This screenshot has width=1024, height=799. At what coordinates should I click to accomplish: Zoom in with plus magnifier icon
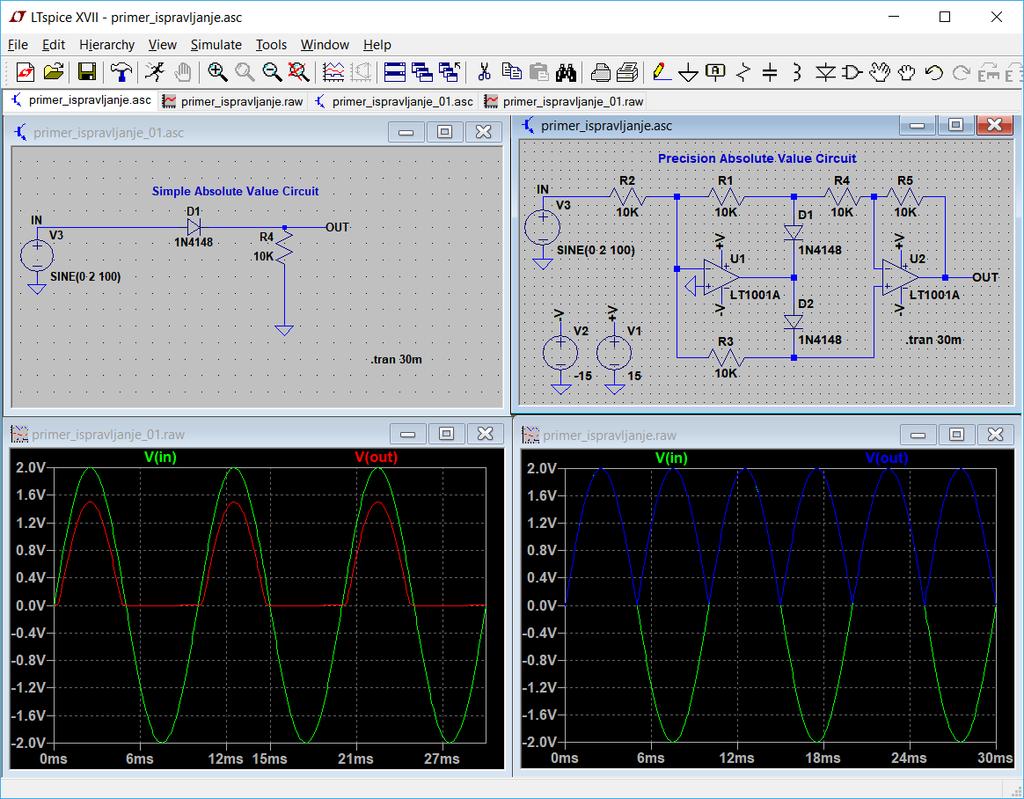point(217,72)
